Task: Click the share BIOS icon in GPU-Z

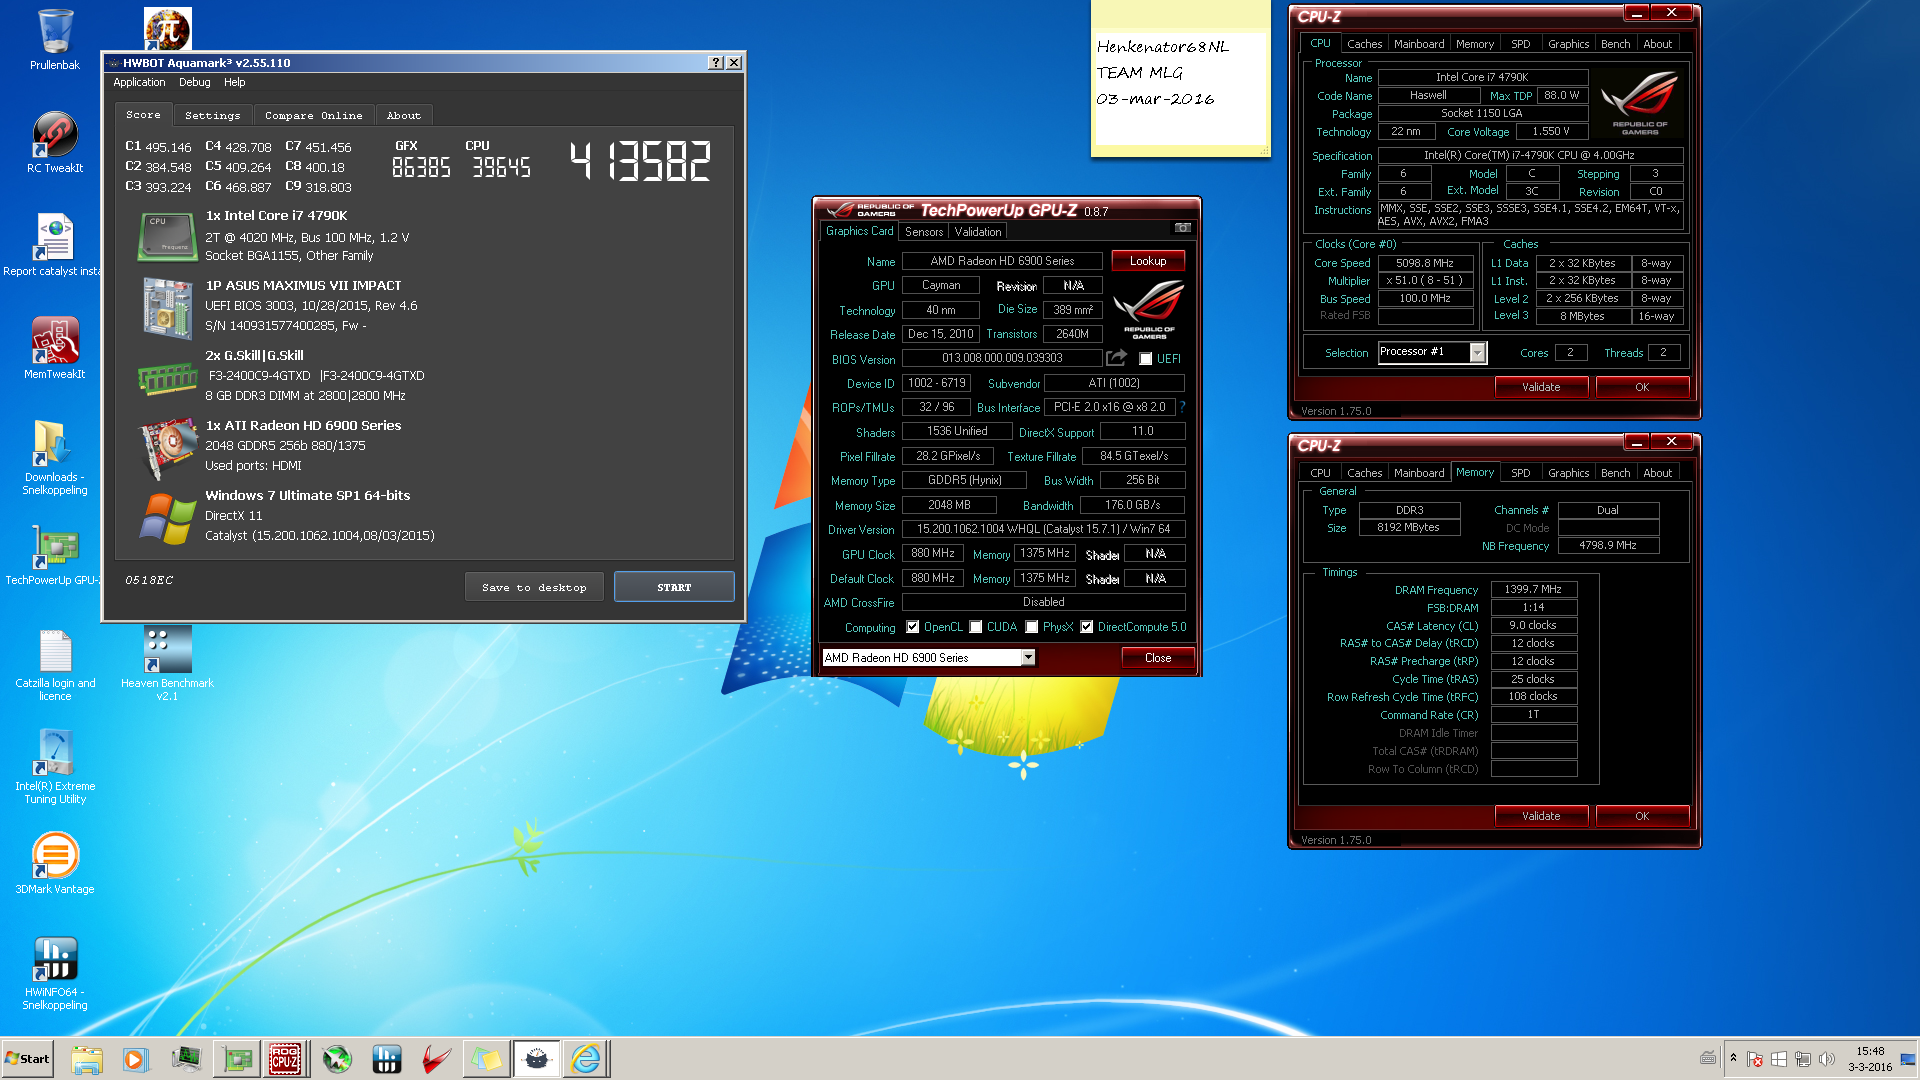Action: (x=1116, y=358)
